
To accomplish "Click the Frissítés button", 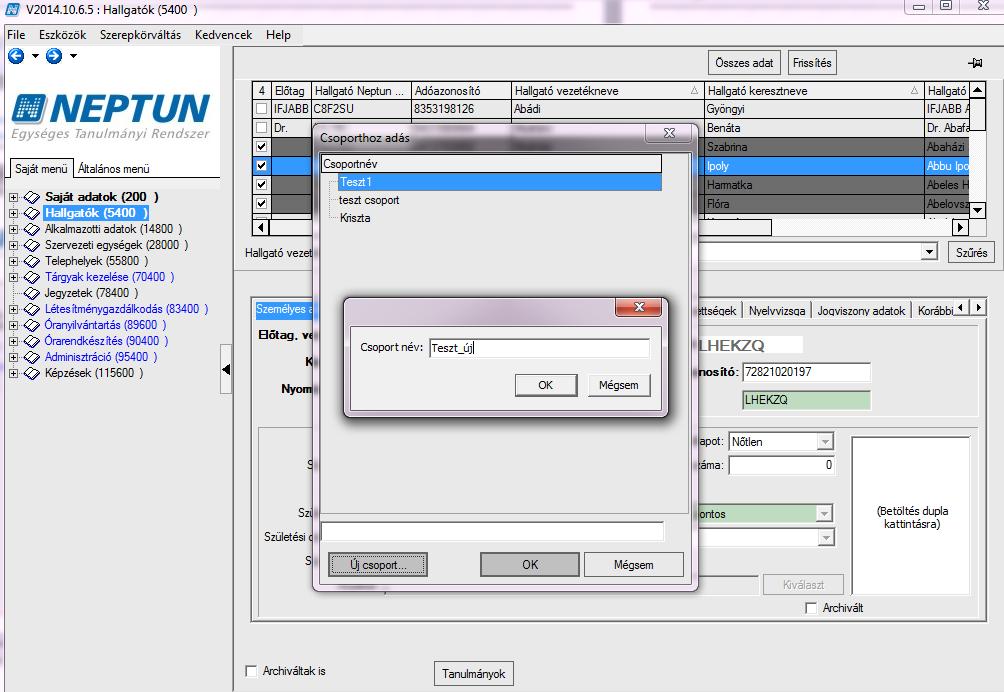I will (812, 63).
